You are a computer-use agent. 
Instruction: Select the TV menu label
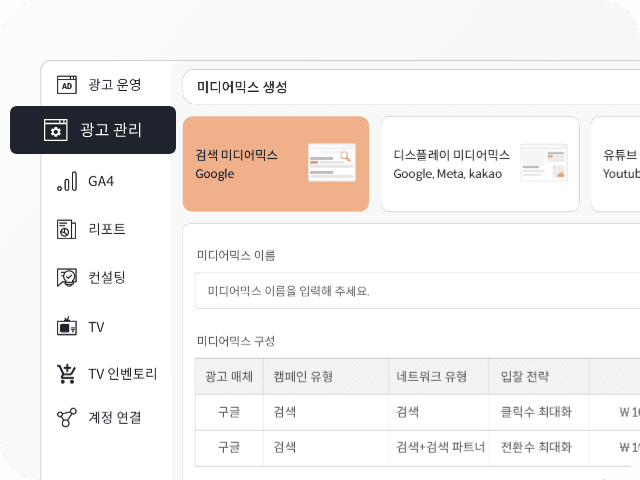click(x=96, y=327)
